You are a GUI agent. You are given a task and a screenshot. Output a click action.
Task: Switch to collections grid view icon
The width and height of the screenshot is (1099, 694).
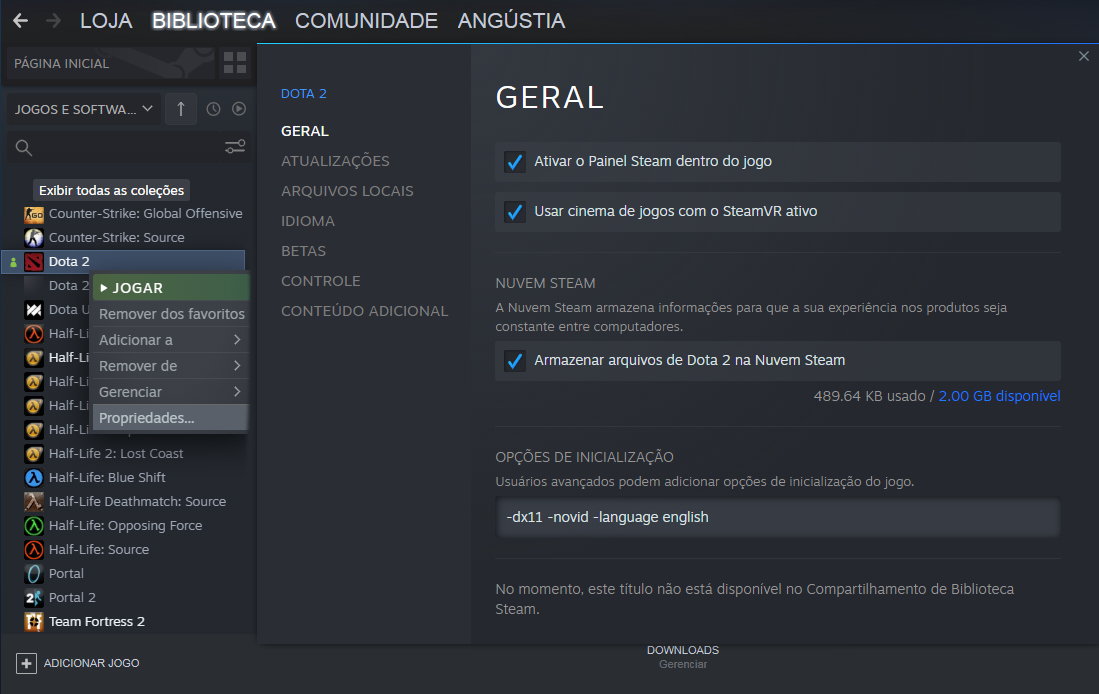pos(235,63)
